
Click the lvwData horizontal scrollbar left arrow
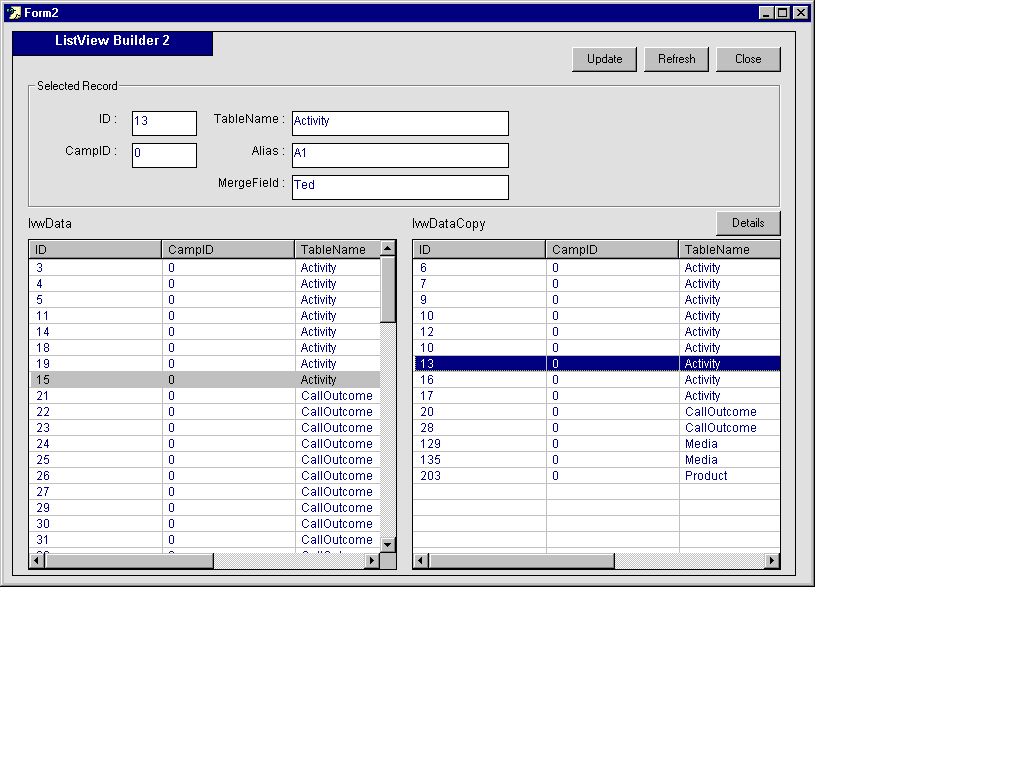coord(37,561)
